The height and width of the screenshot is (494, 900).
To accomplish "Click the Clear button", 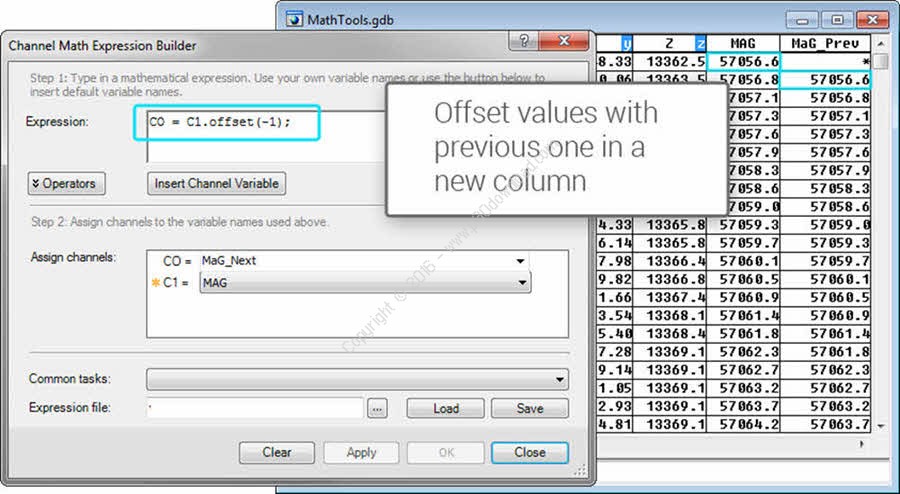I will (x=277, y=453).
